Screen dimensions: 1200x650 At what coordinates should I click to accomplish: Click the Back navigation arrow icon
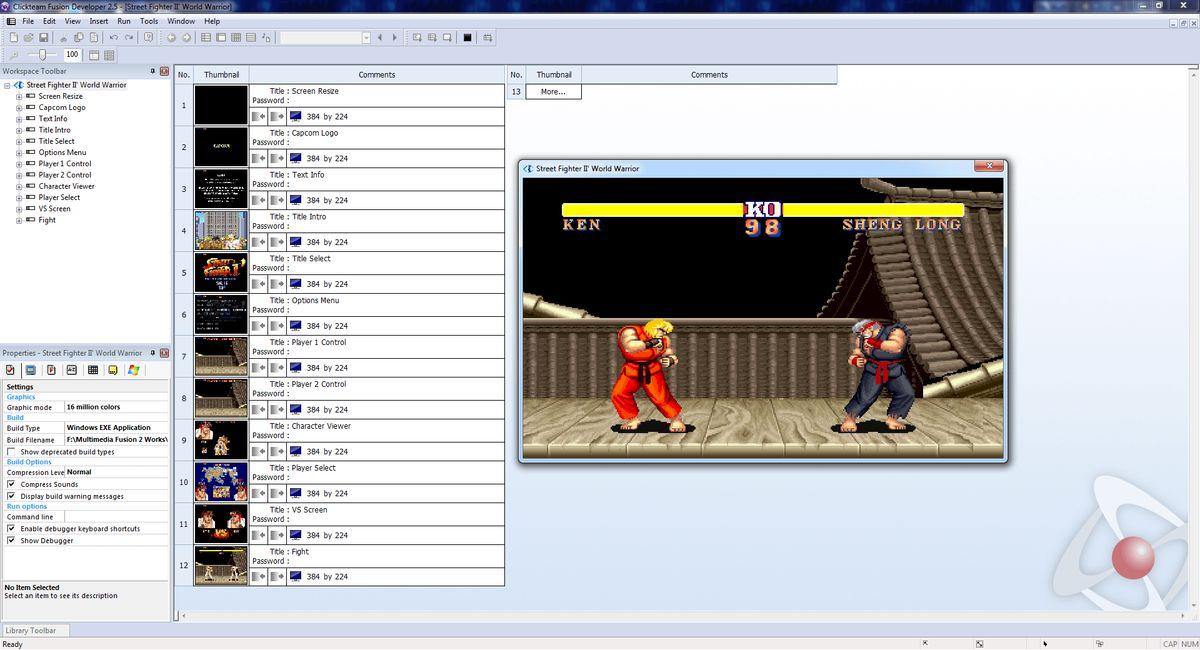point(171,38)
